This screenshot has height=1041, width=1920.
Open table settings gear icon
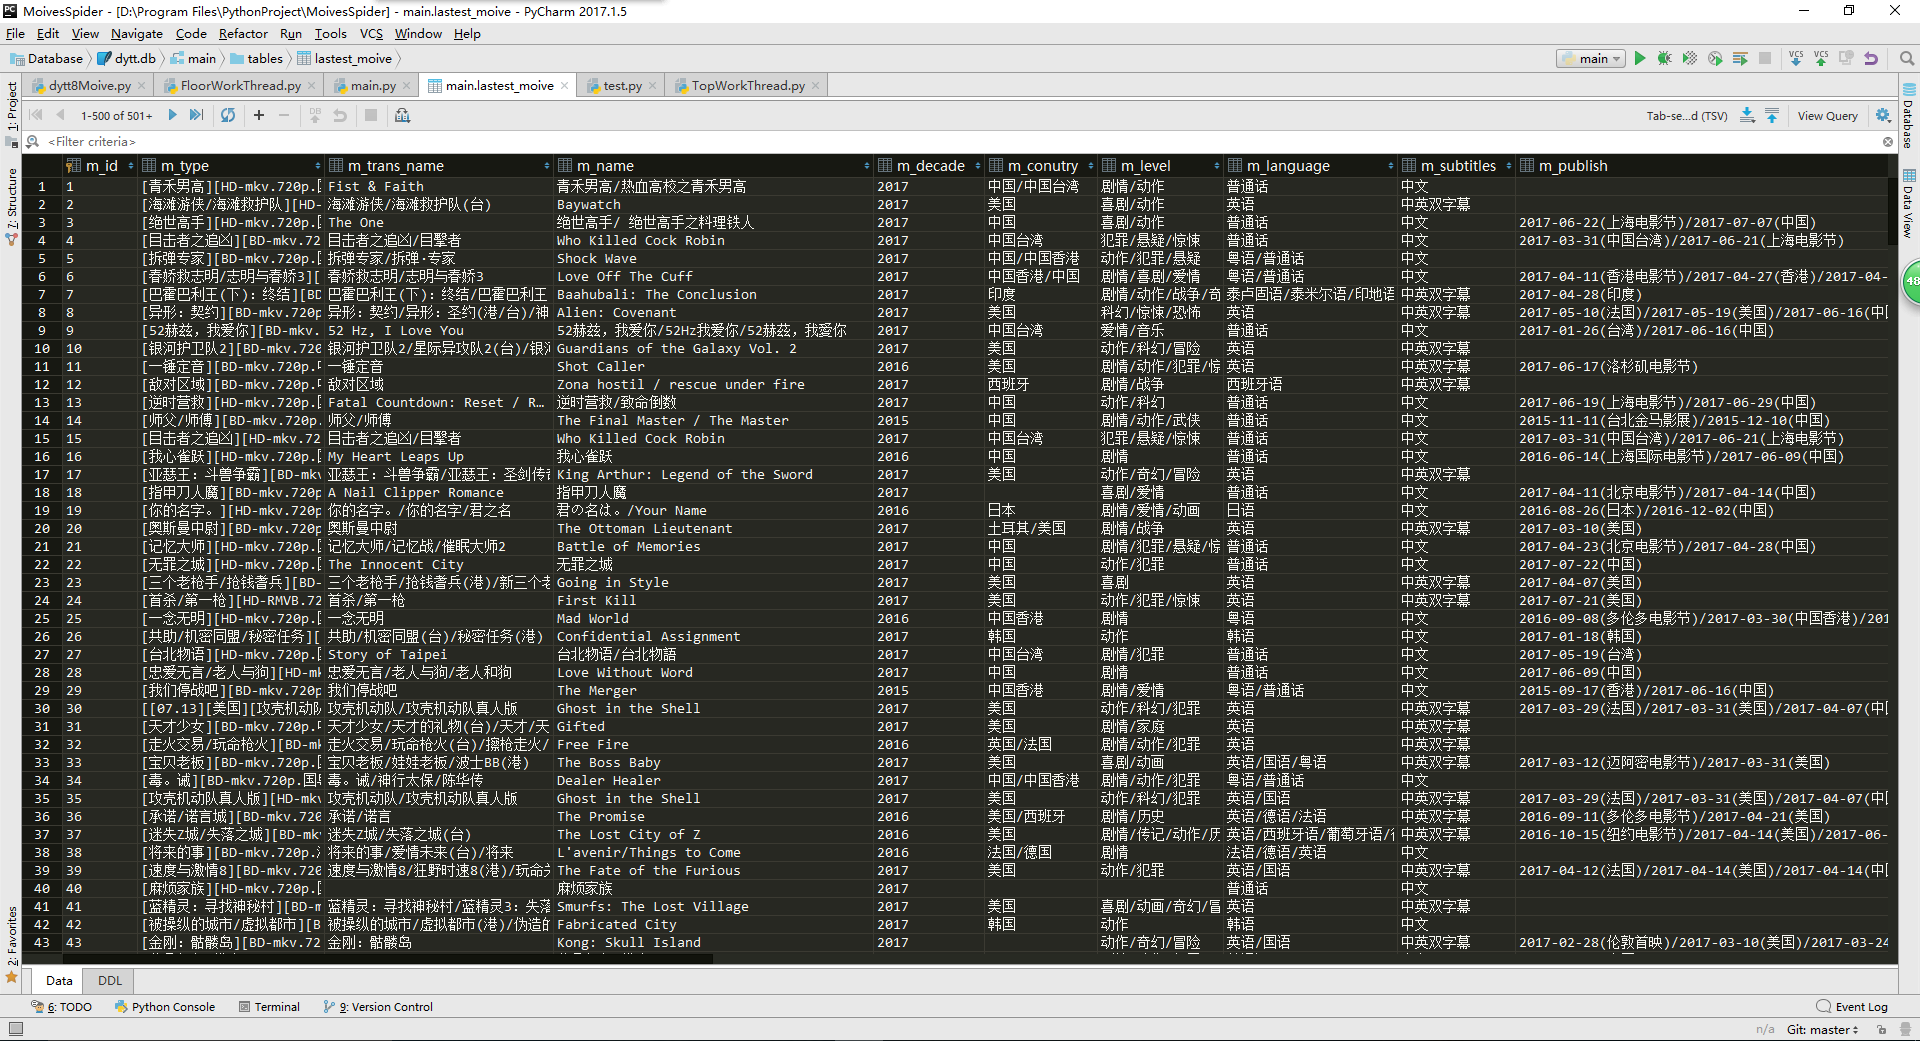pos(1883,115)
